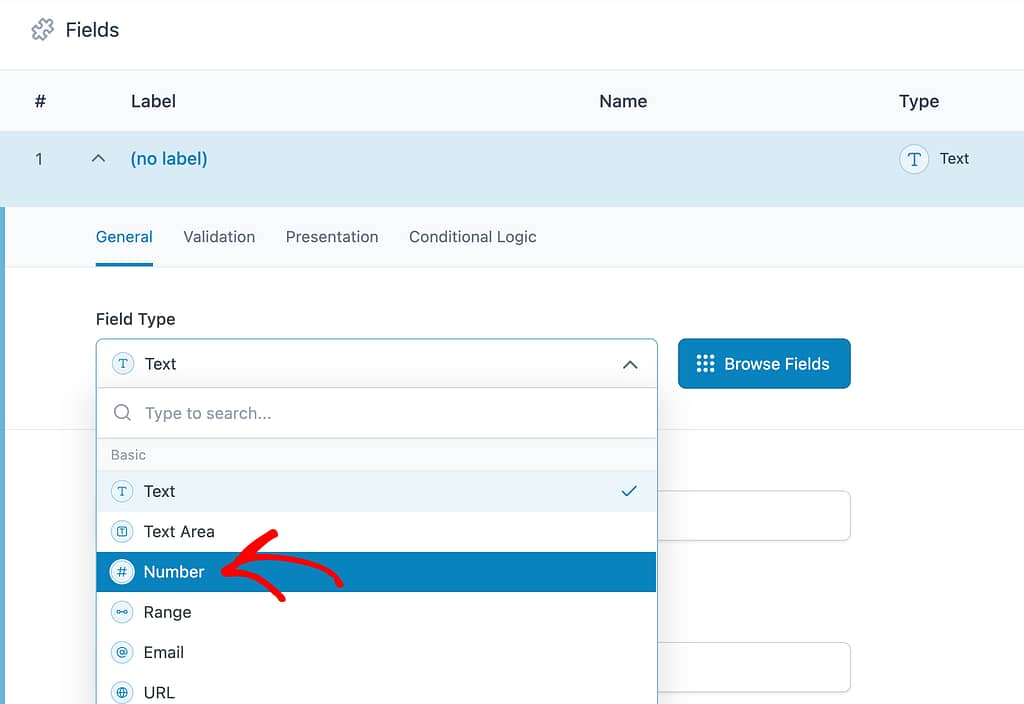
Task: Click the Name column header
Action: 623,101
